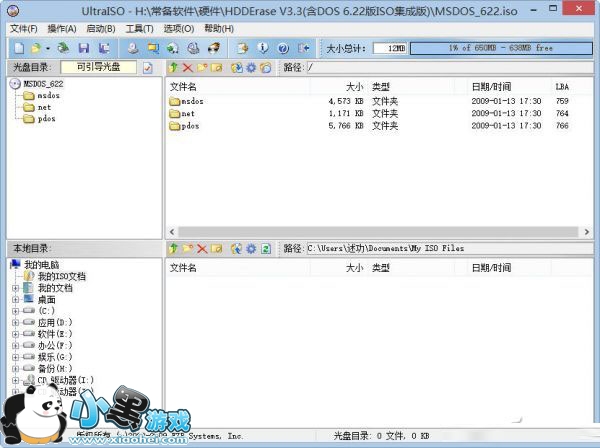The width and height of the screenshot is (600, 448).
Task: Click red X delete icon in ISO pane
Action: pos(188,68)
